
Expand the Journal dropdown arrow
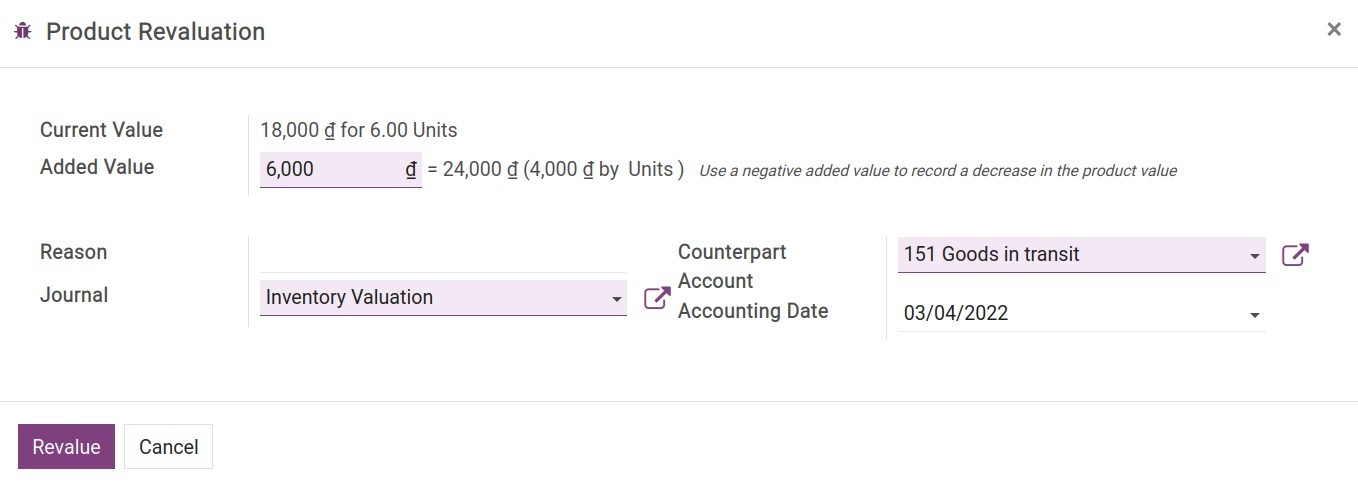pos(616,298)
